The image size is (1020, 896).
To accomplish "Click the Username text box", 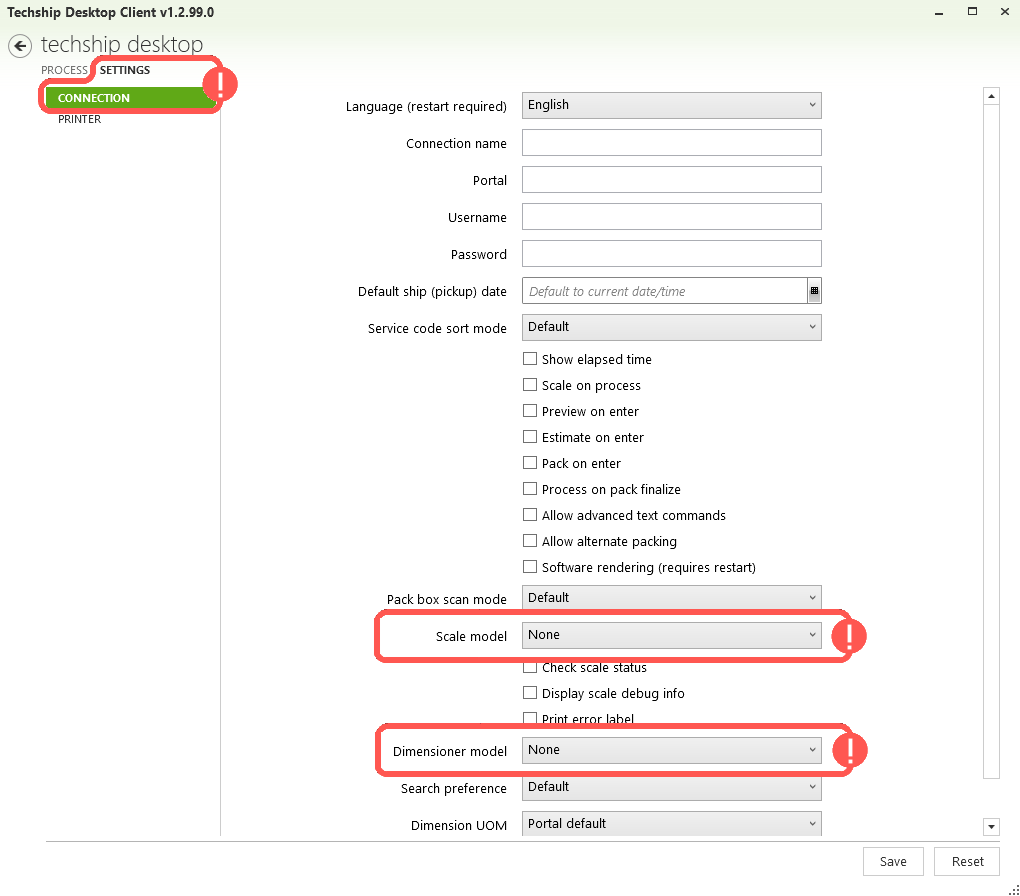I will click(671, 217).
